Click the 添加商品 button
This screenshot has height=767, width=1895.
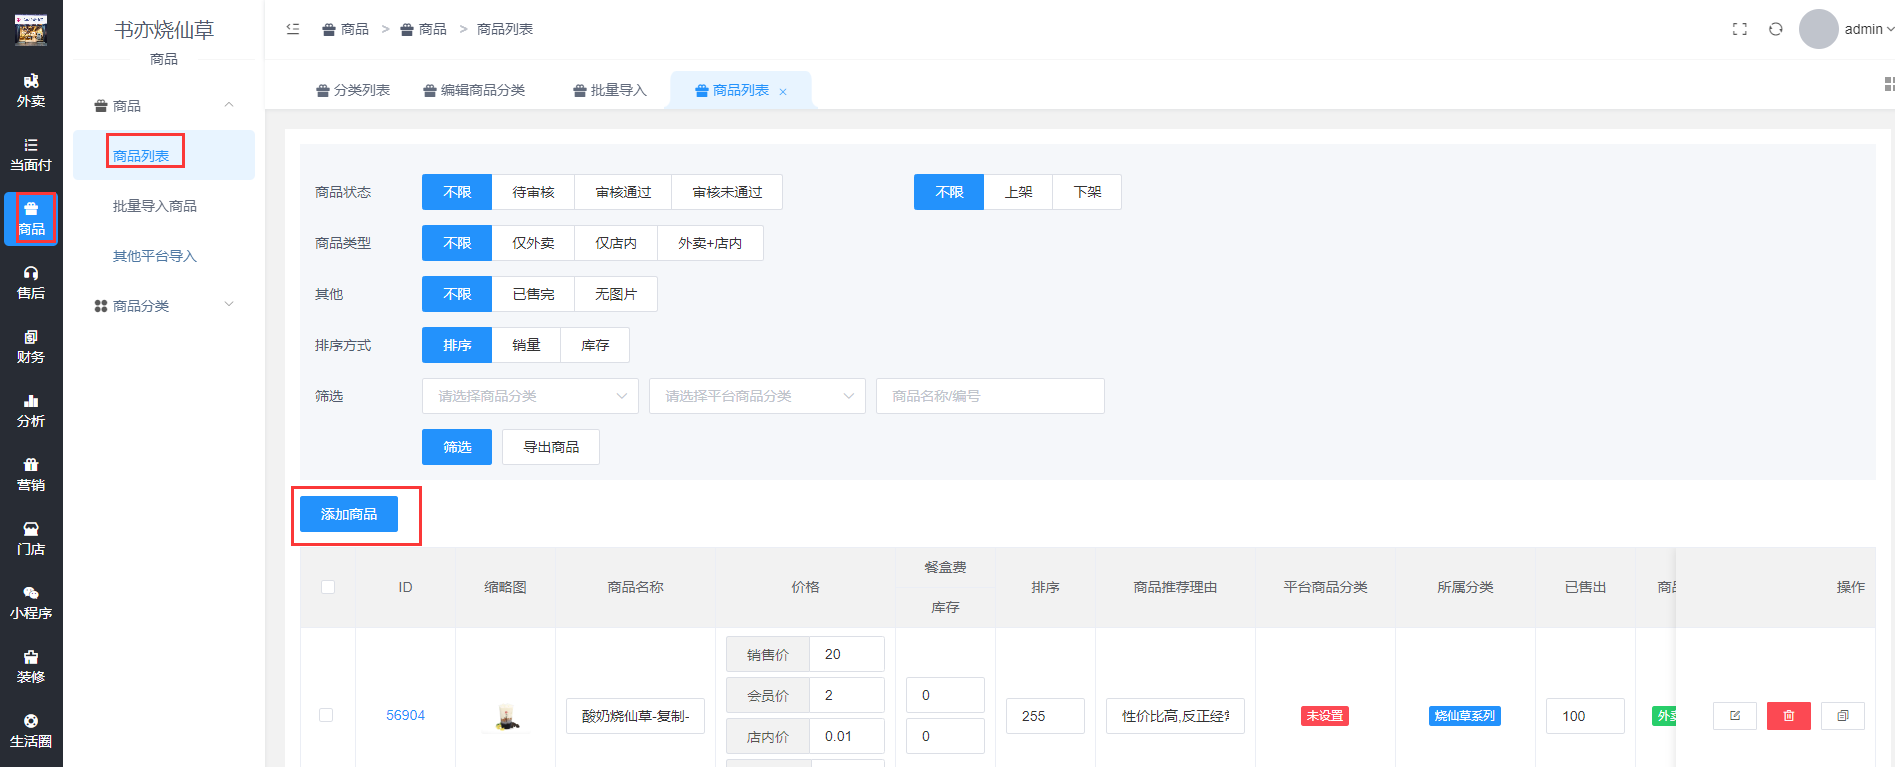point(349,514)
